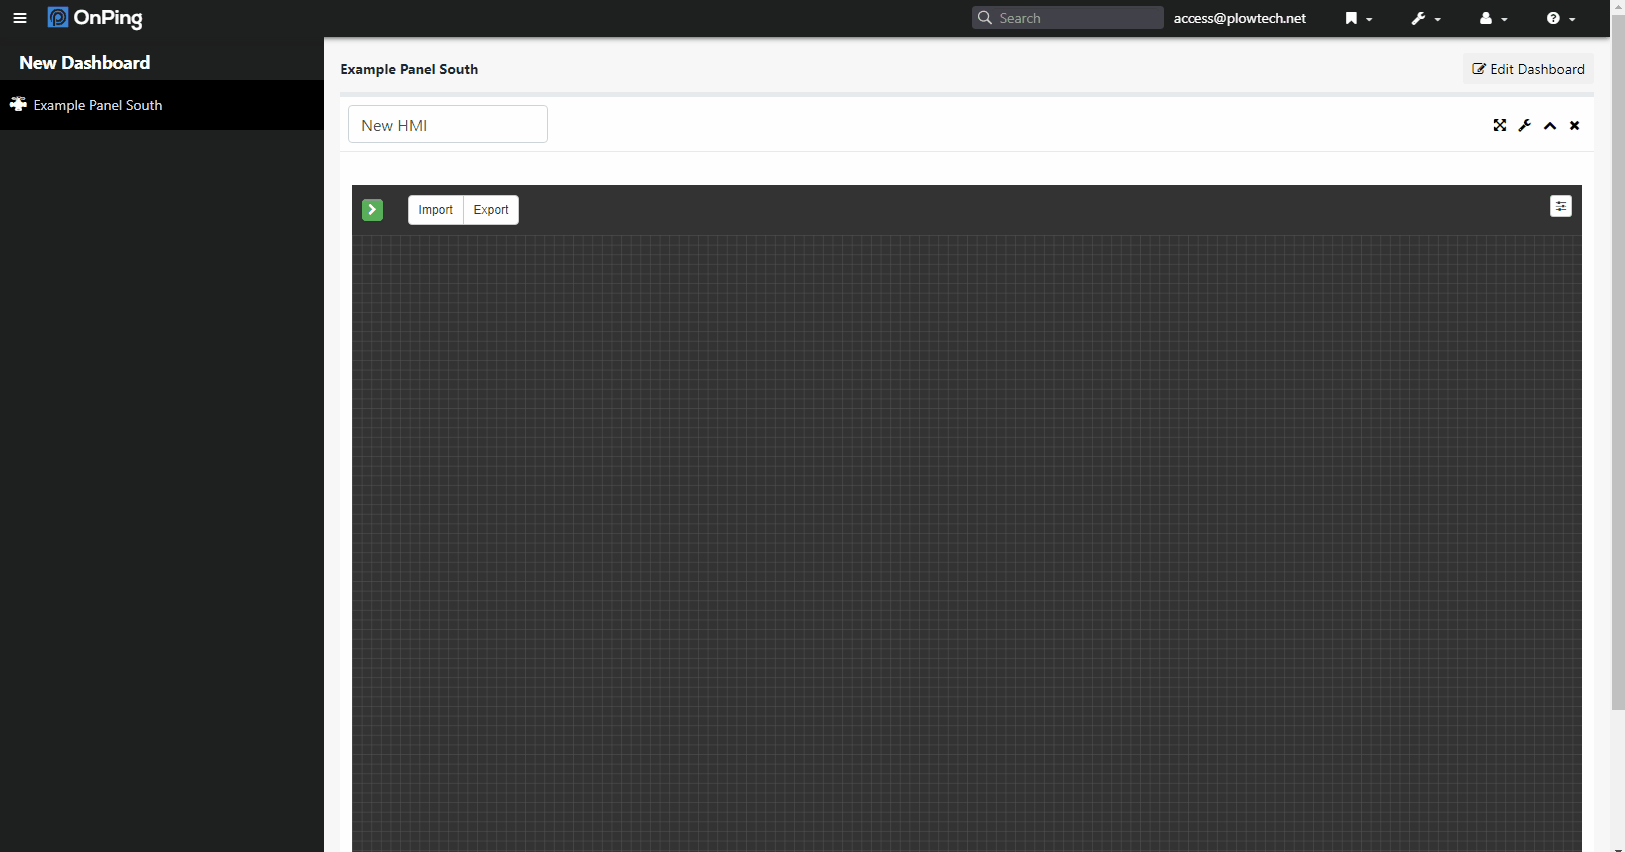
Task: Click the green arrow HMI toggle icon
Action: pos(372,210)
